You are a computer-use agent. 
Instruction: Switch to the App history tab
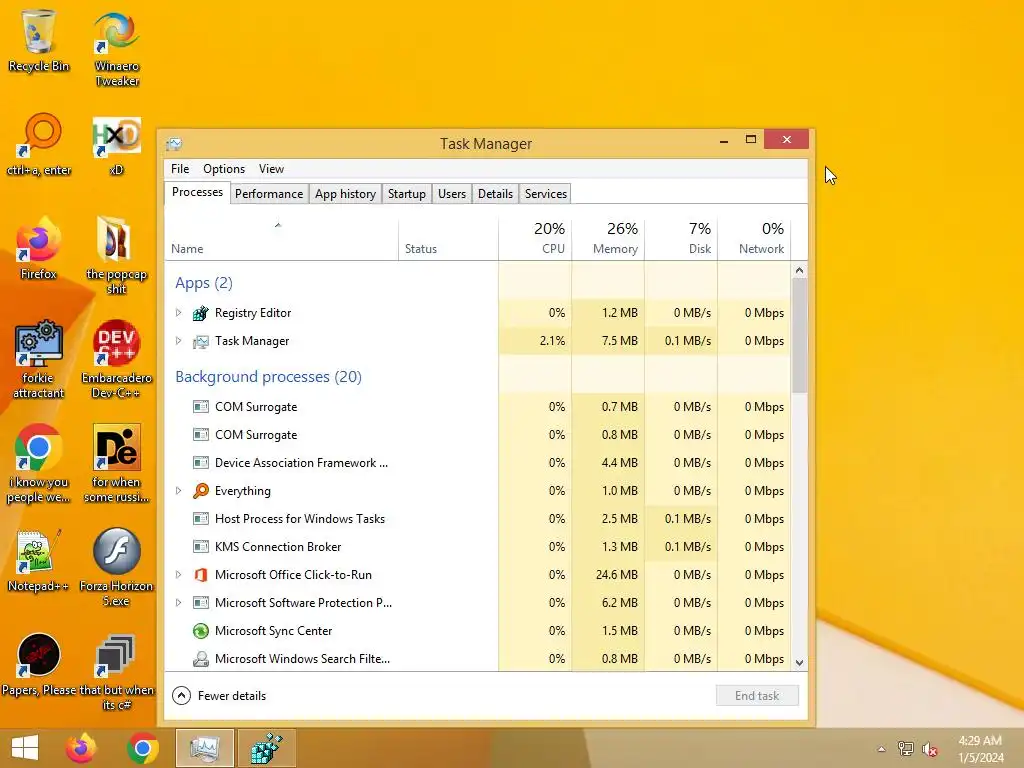tap(345, 194)
